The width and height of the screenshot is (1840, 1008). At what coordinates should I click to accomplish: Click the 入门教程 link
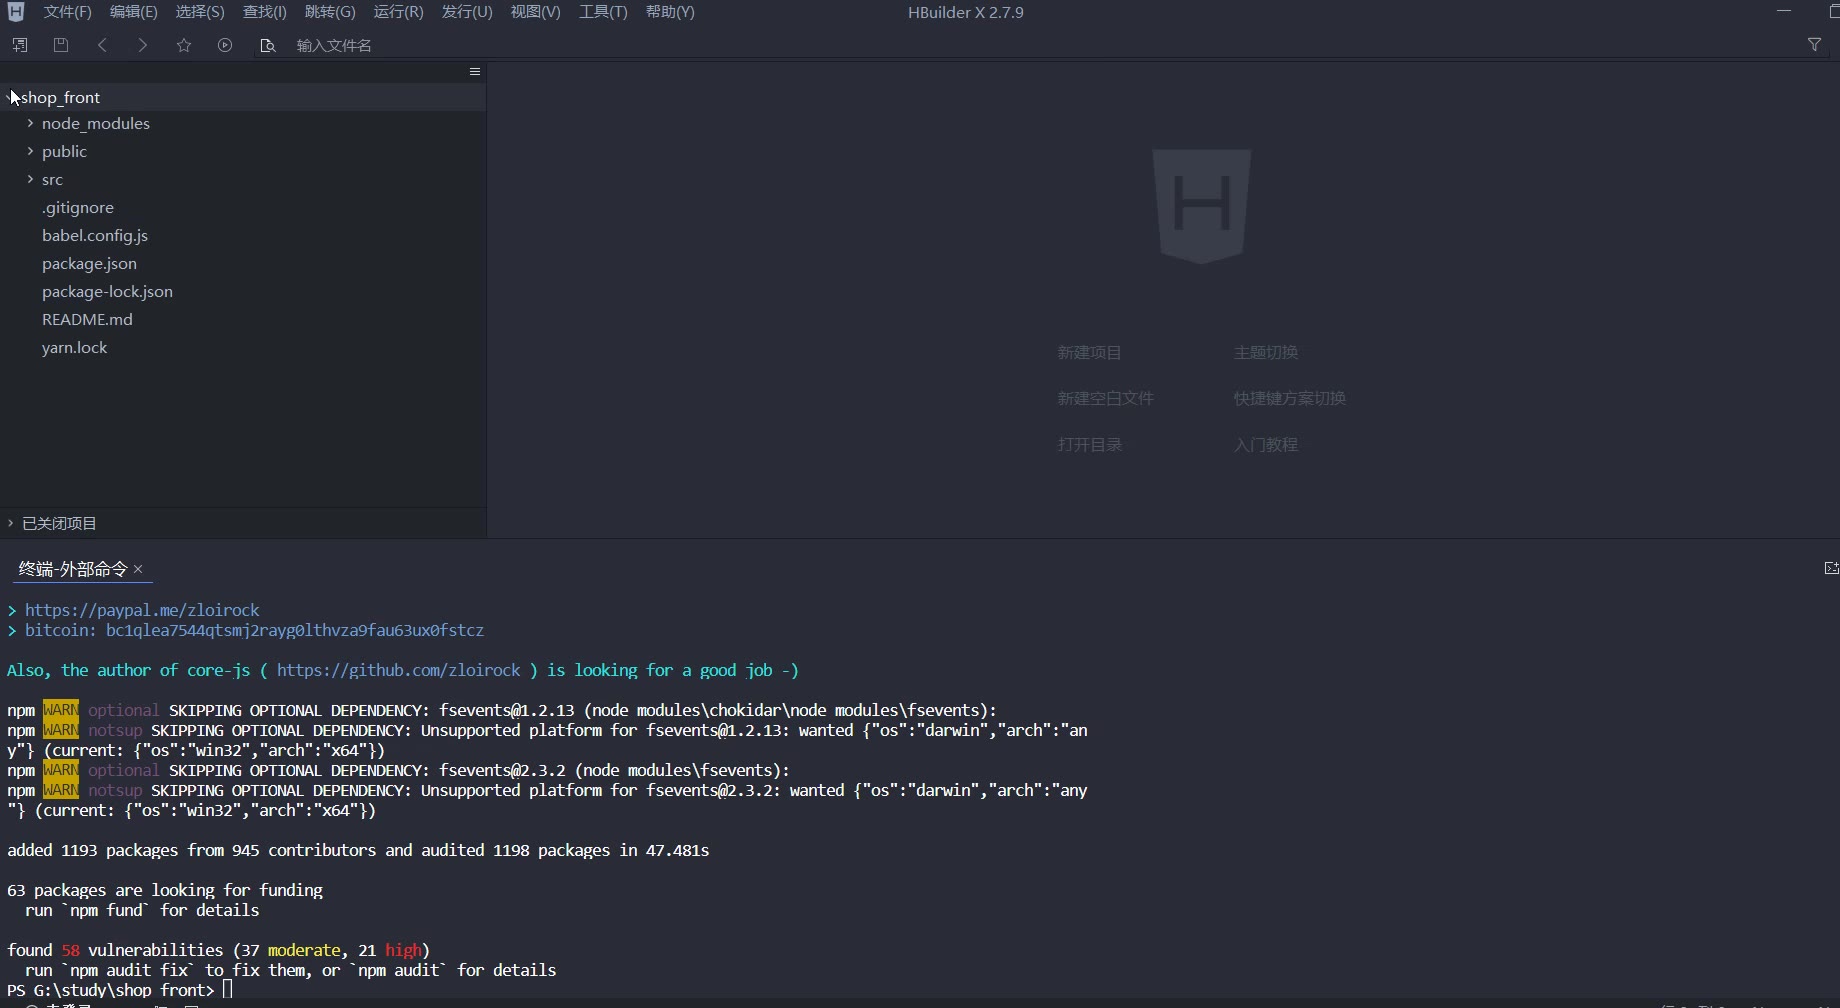coord(1265,444)
